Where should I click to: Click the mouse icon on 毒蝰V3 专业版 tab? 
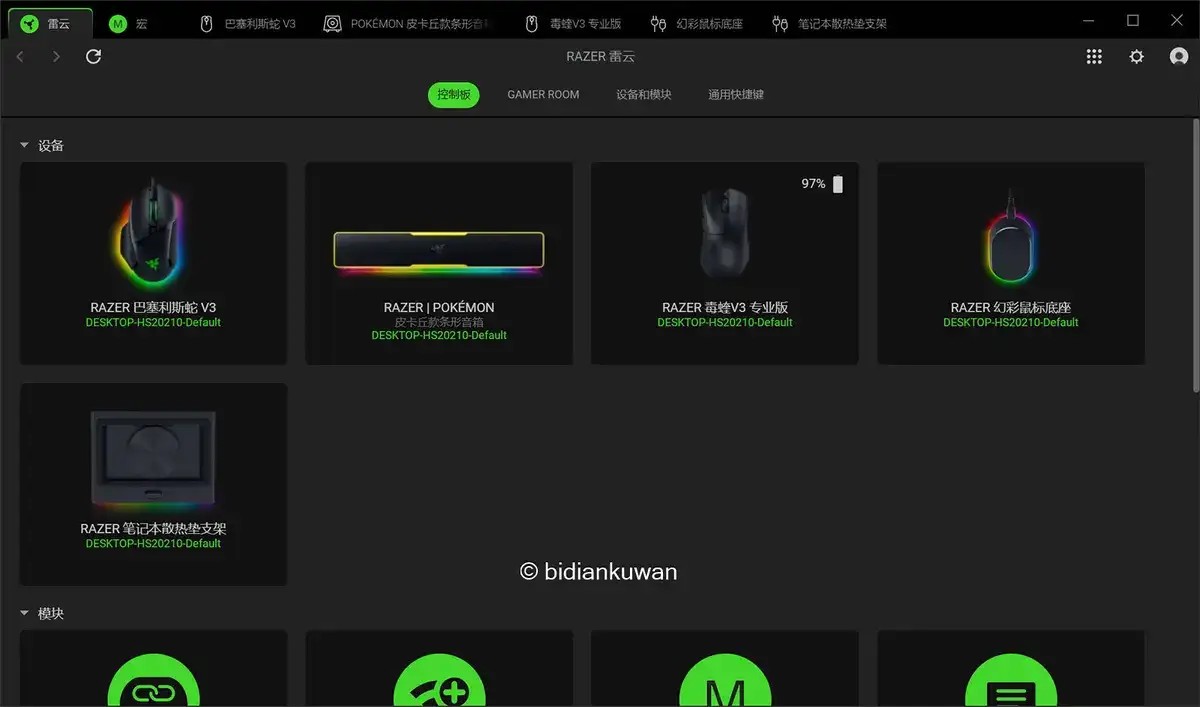[x=532, y=23]
